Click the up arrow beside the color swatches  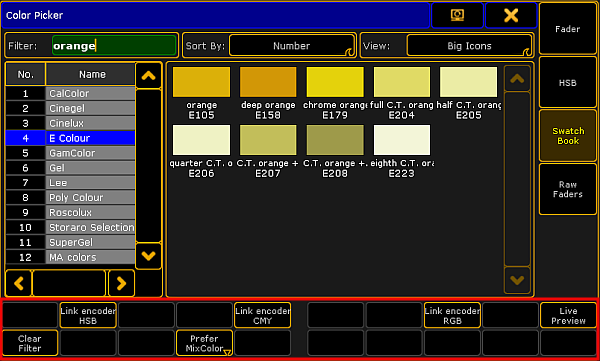(517, 78)
